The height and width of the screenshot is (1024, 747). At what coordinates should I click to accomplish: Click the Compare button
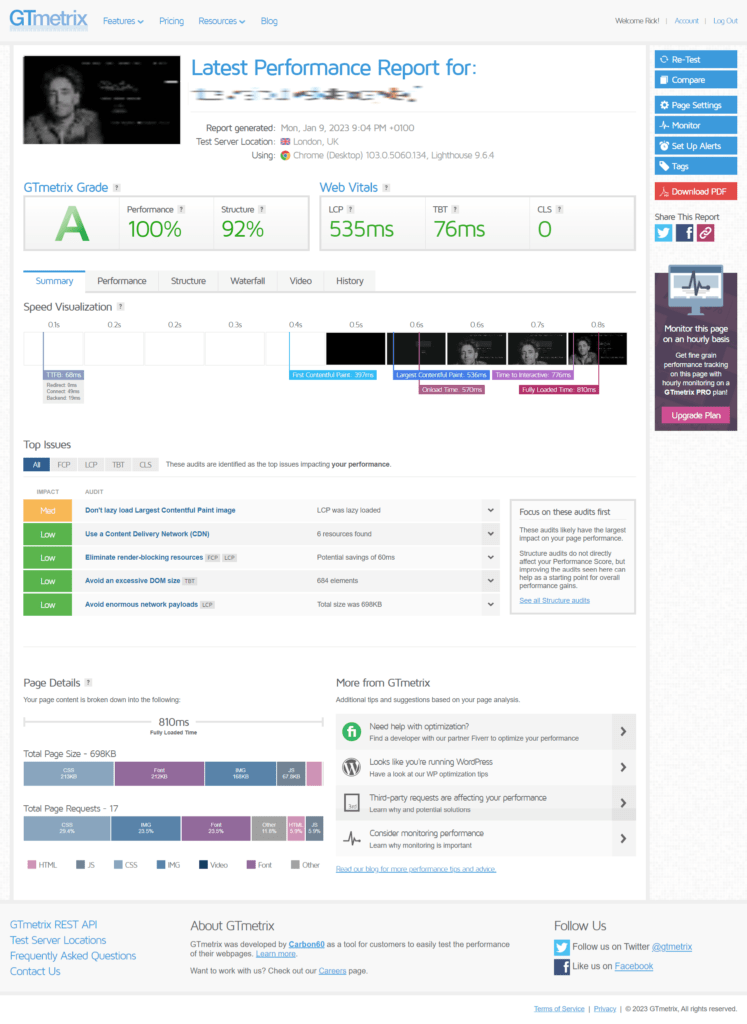click(696, 80)
